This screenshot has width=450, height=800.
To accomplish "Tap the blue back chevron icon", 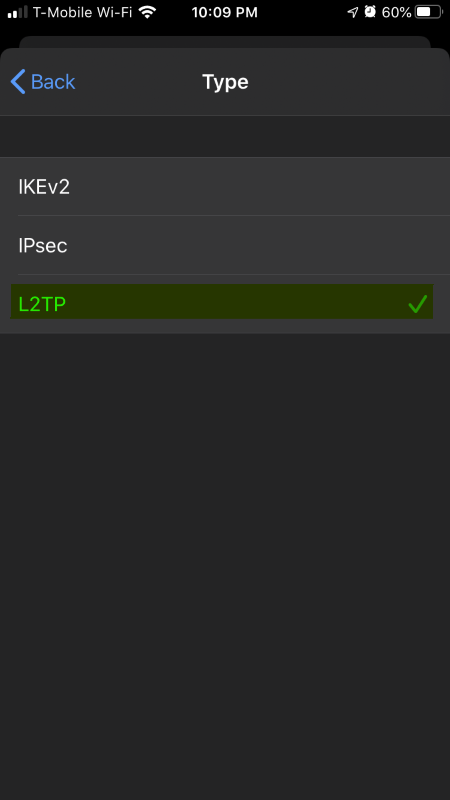I will click(18, 82).
